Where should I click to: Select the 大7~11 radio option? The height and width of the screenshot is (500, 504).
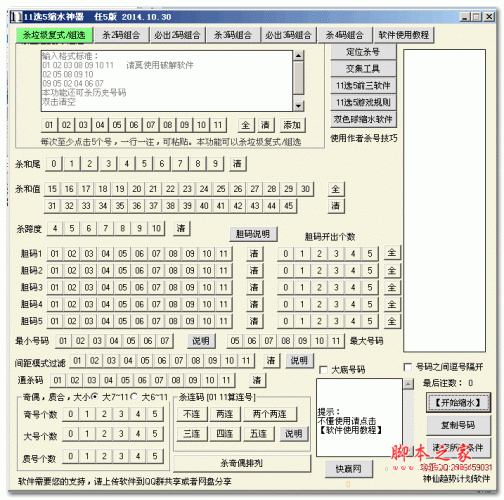click(x=95, y=397)
